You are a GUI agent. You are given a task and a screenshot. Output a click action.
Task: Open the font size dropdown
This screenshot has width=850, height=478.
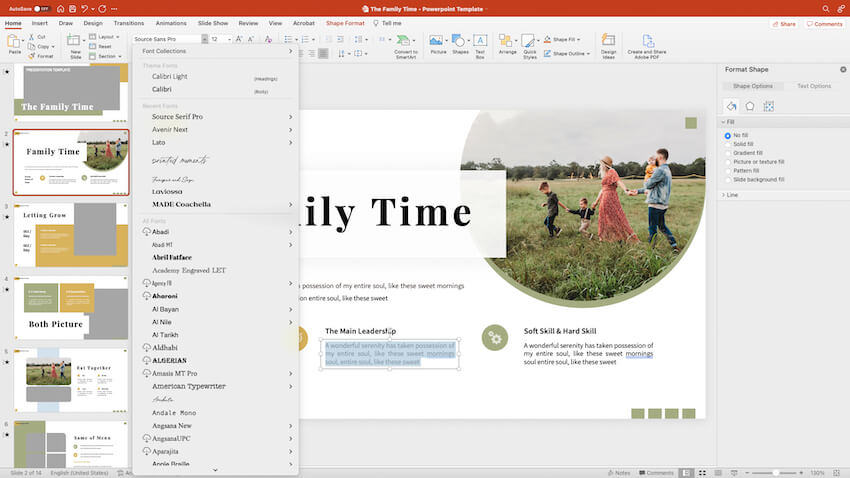[228, 39]
